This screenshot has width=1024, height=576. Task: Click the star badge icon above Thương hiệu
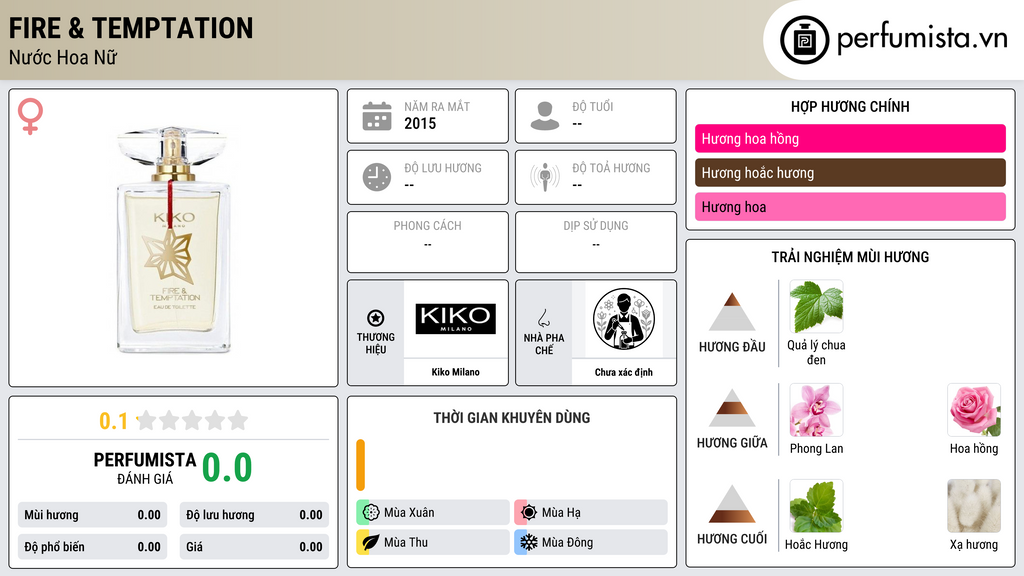376,318
